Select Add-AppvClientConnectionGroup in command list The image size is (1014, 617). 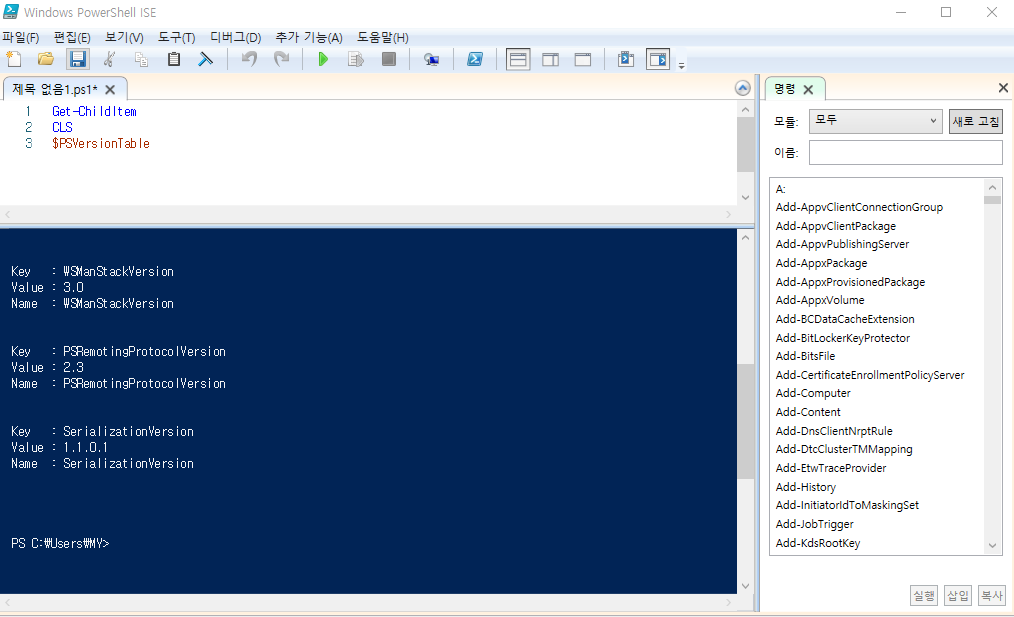coord(859,208)
